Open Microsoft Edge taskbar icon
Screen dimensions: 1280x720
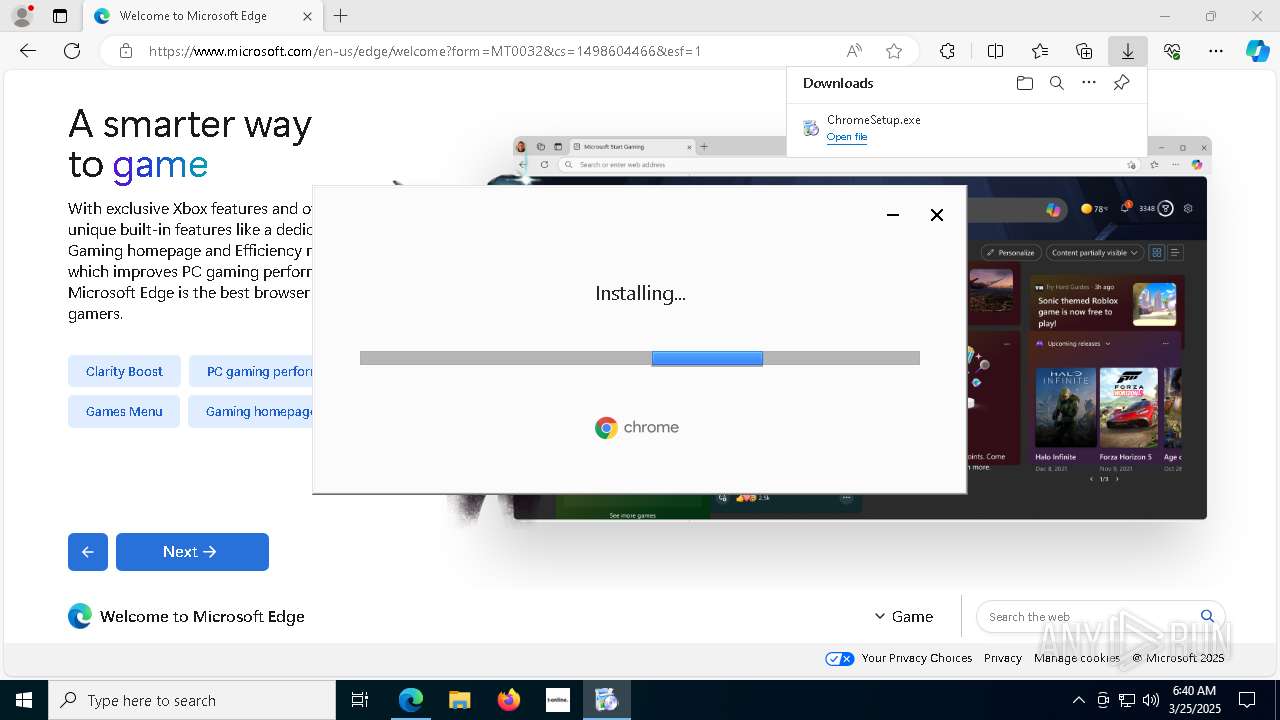[x=411, y=700]
